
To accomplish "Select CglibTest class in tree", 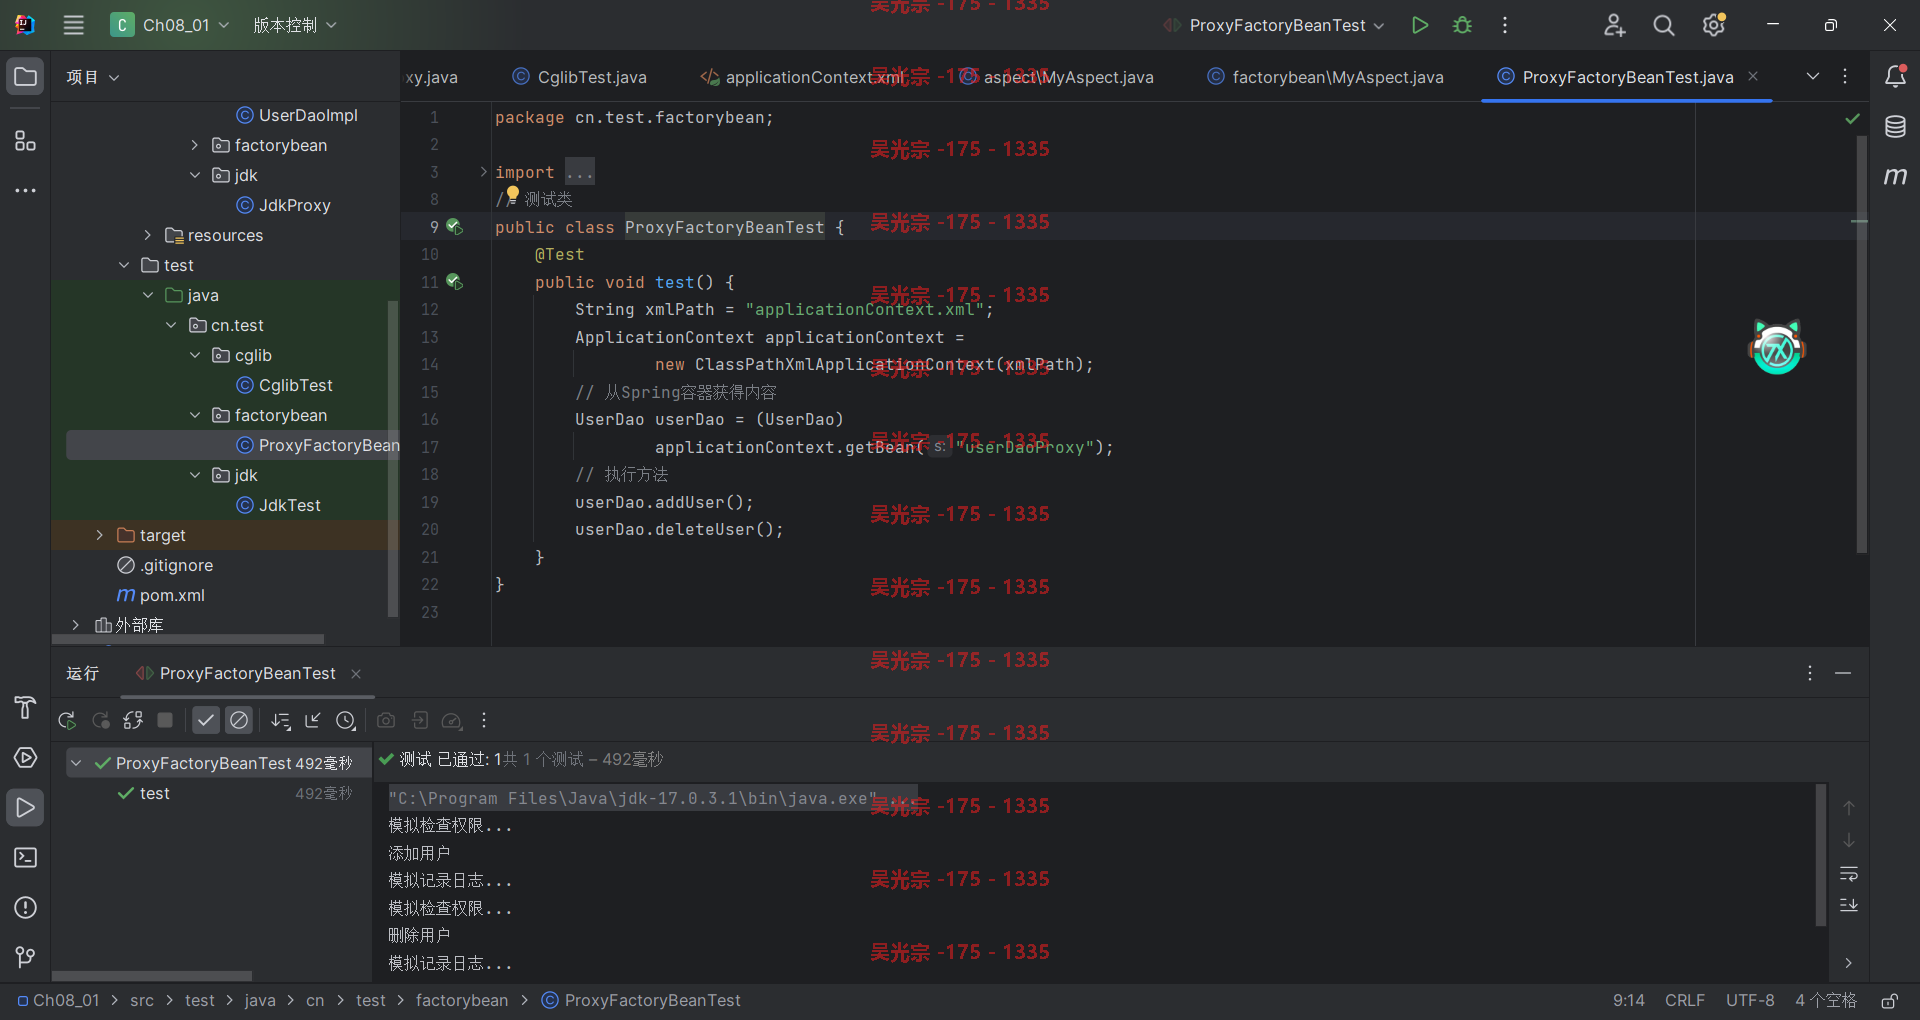I will [285, 385].
